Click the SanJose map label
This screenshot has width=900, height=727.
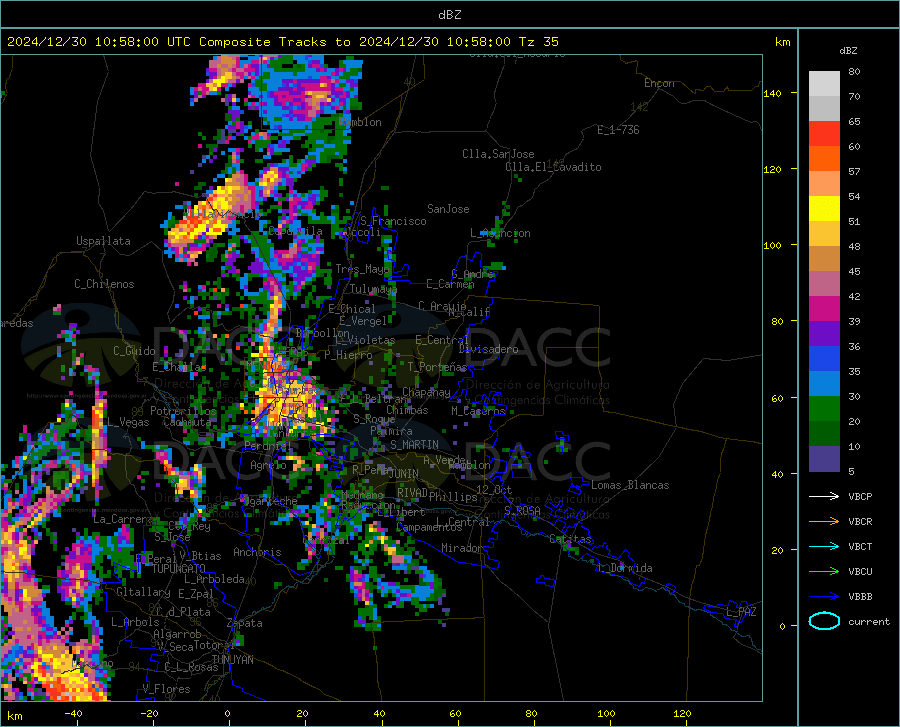click(x=448, y=209)
